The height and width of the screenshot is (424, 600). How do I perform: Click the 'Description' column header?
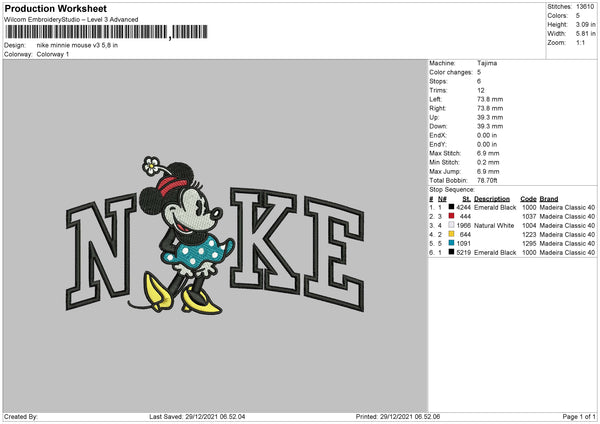[492, 199]
